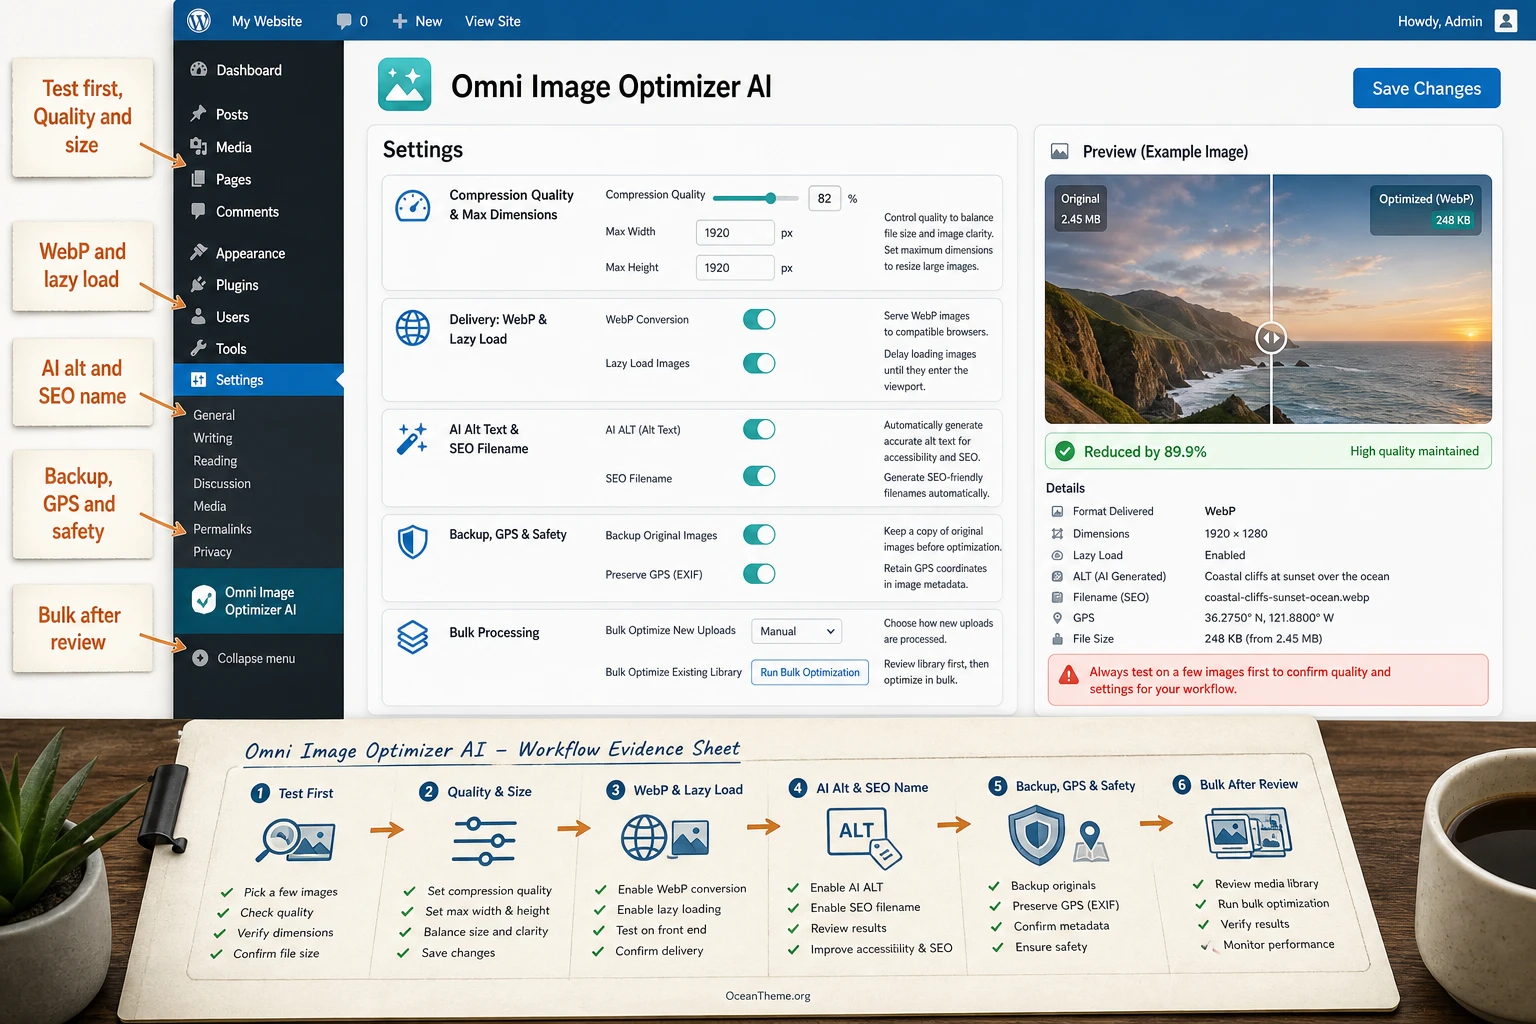The width and height of the screenshot is (1536, 1024).
Task: Click the Compression Quality slider handle
Action: pyautogui.click(x=770, y=198)
